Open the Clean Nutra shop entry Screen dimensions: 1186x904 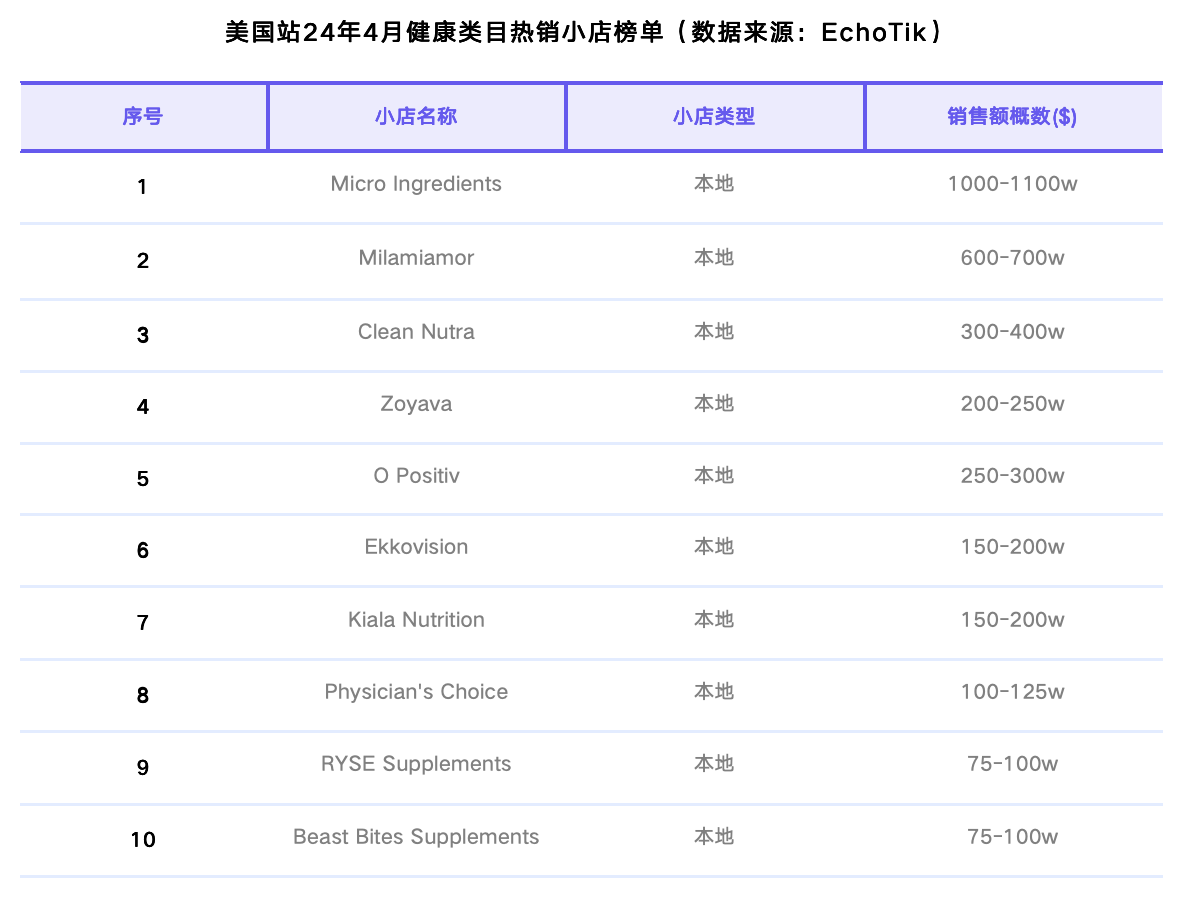[x=416, y=332]
